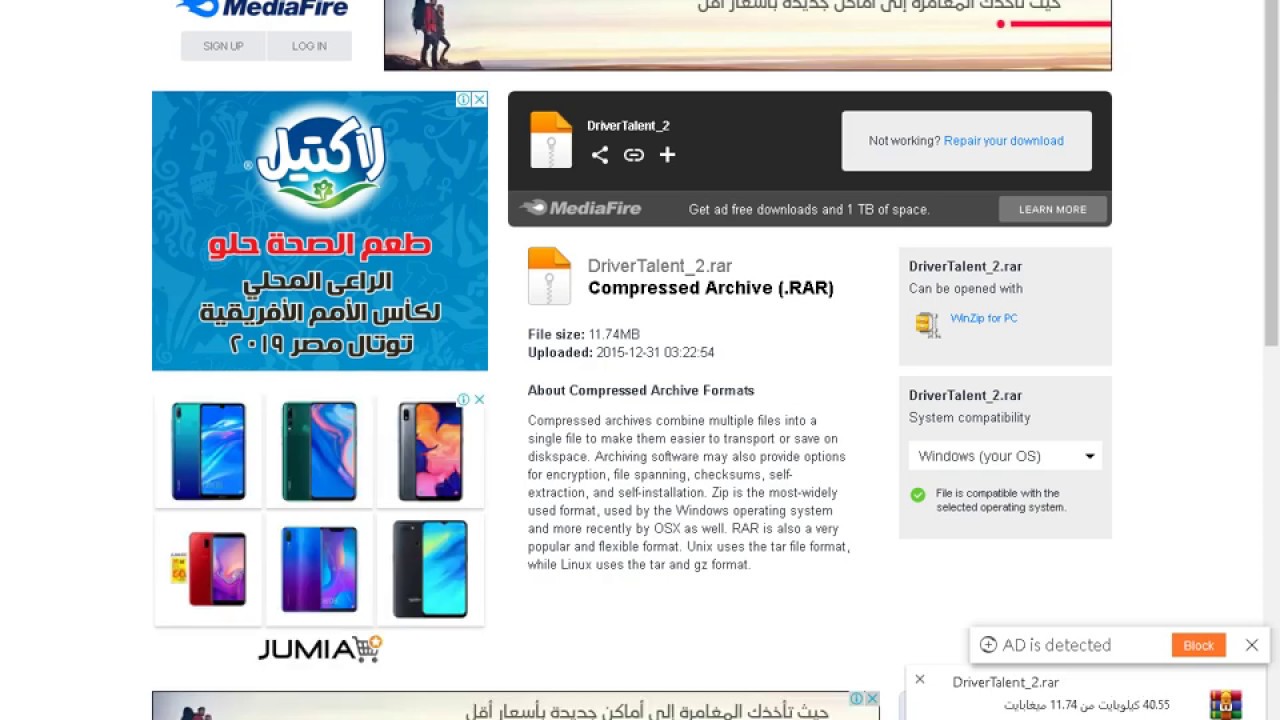Click the Can be opened with label
The width and height of the screenshot is (1280, 720).
[965, 288]
